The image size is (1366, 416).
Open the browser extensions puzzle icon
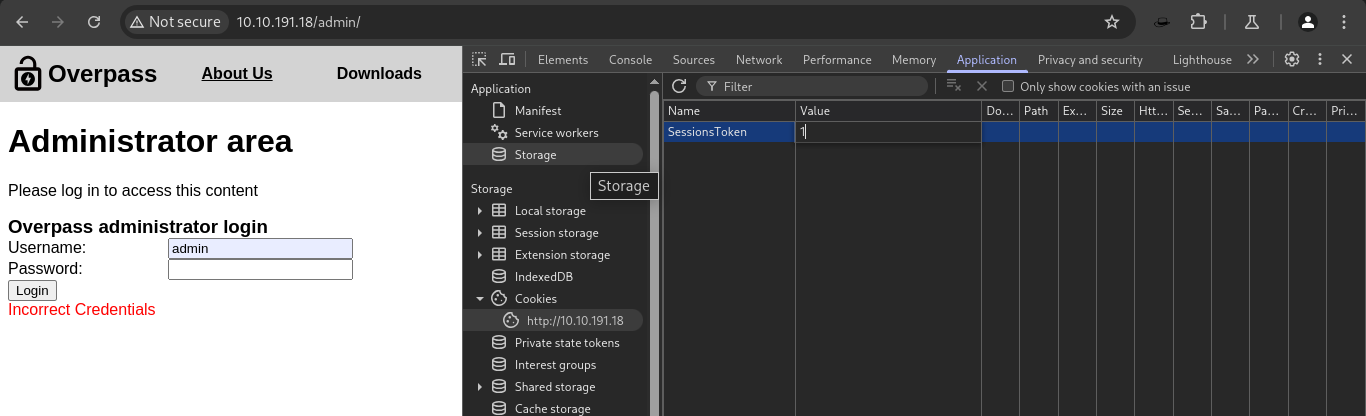tap(1198, 22)
